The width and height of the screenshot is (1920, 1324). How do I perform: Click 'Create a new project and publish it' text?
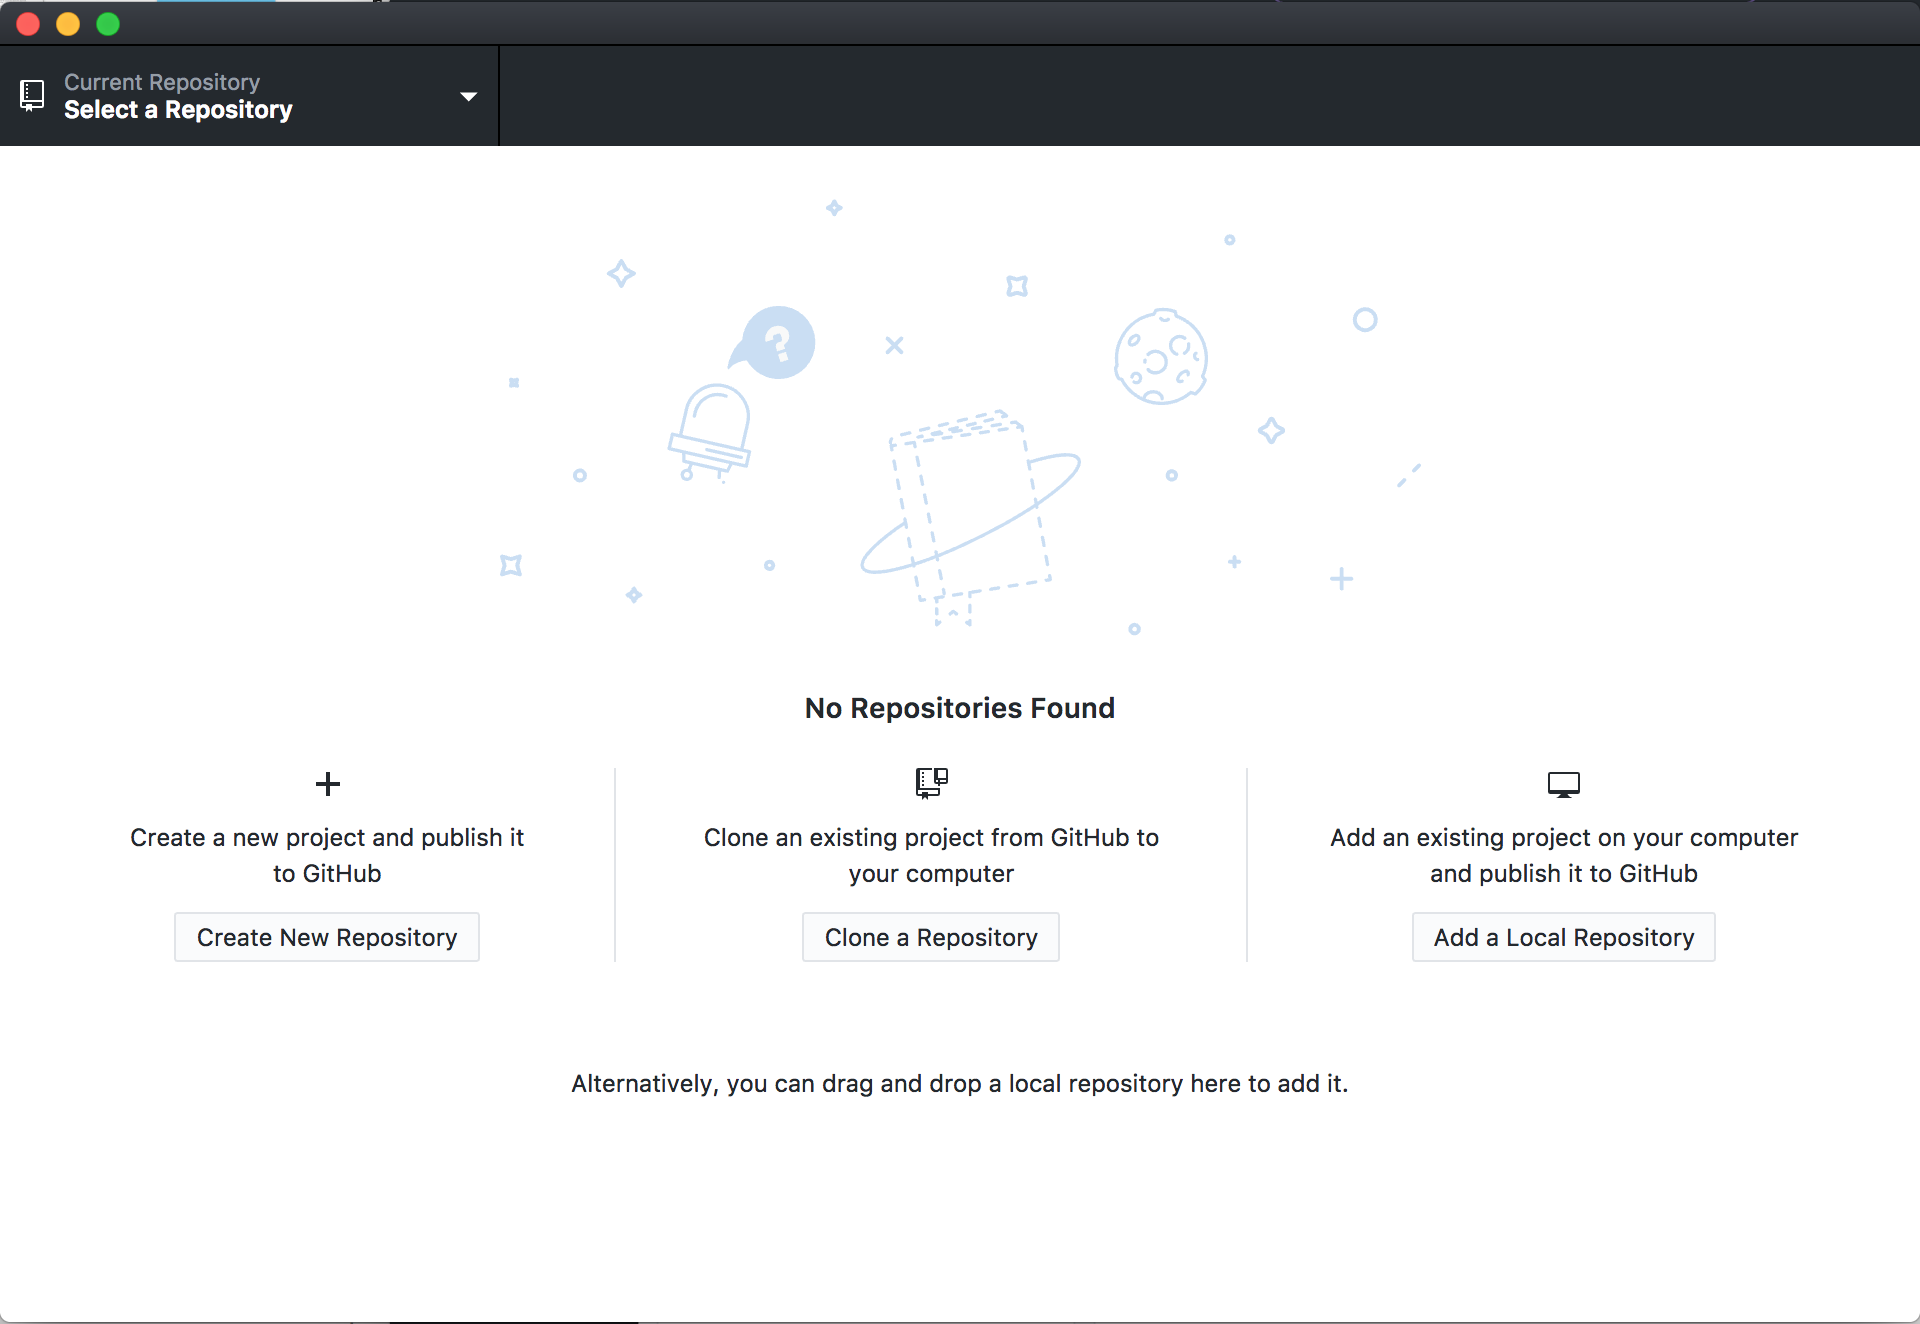[327, 855]
